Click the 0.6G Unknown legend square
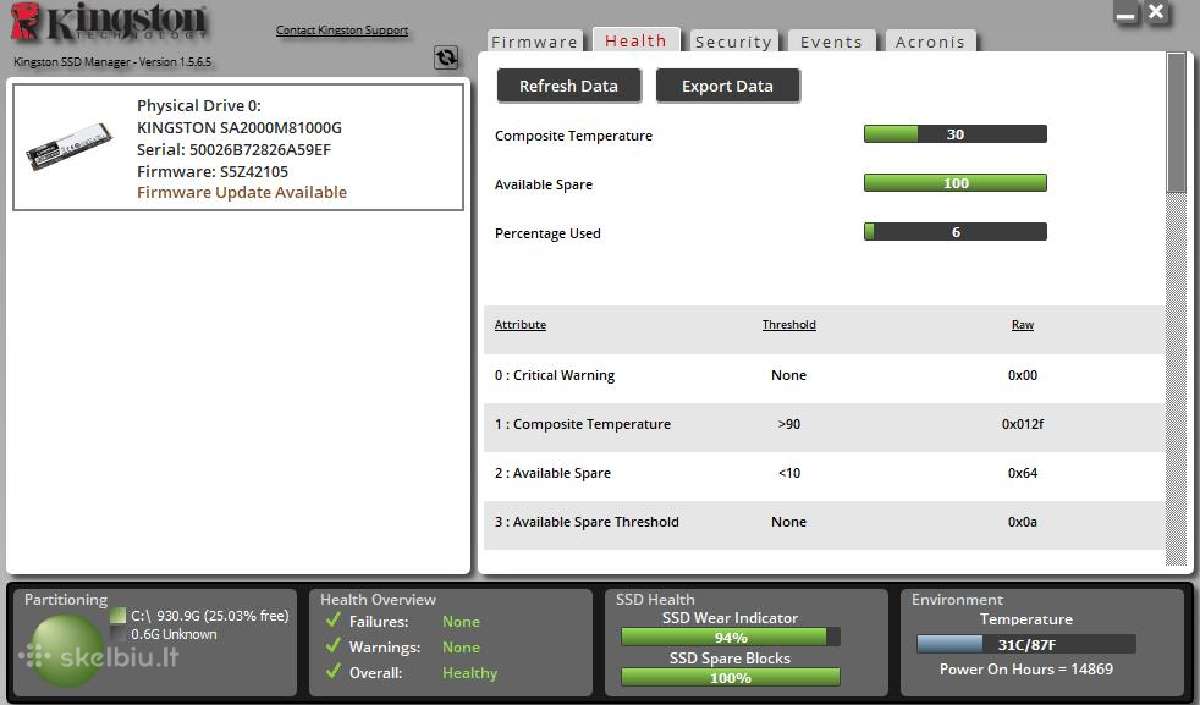1200x705 pixels. (118, 634)
